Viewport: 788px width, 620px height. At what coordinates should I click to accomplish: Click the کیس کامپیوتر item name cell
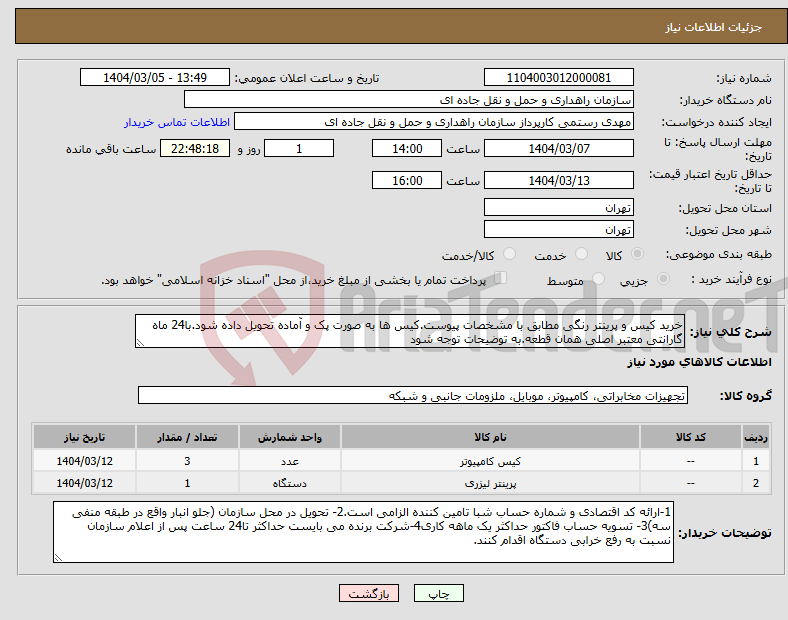click(x=490, y=461)
